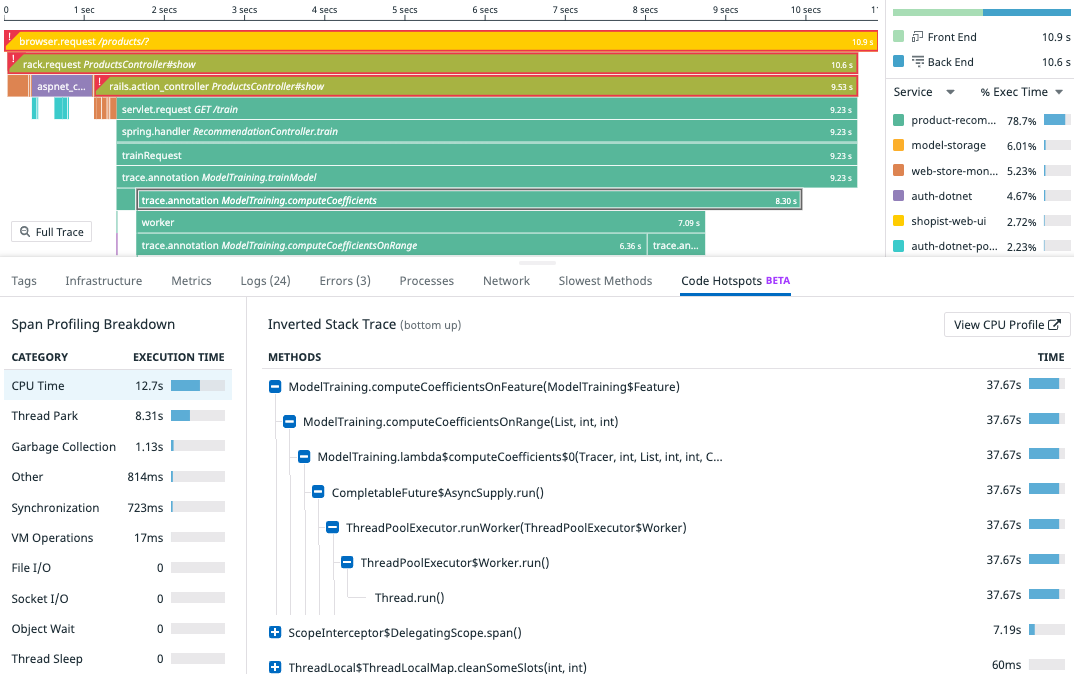Collapse ModelTraining.computeCoefficientsOnFeature method row

coord(275,387)
